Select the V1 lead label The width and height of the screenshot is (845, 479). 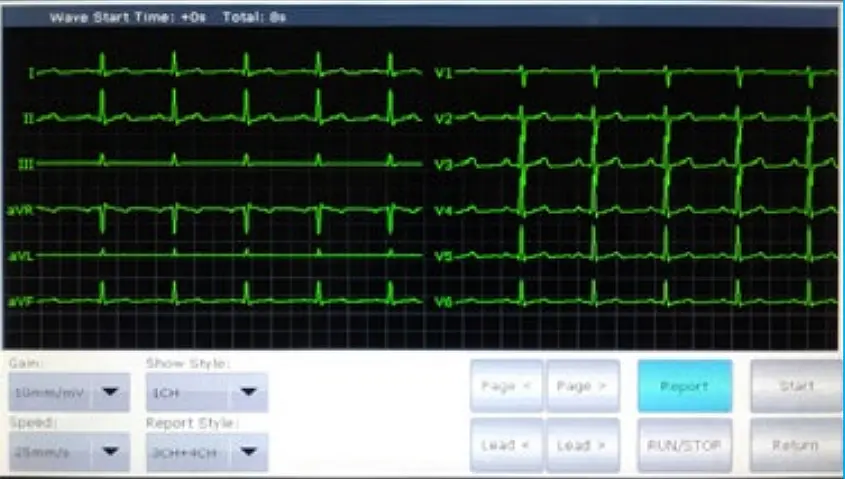click(444, 73)
